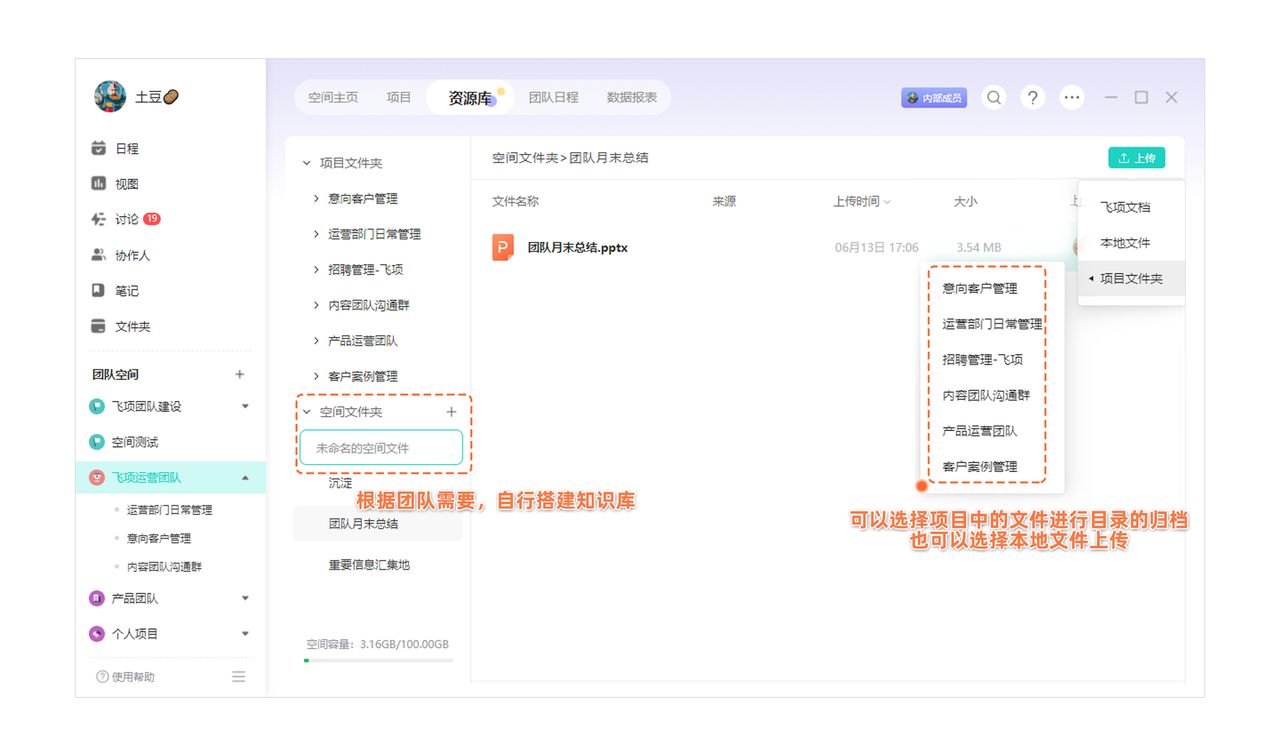Image resolution: width=1280 pixels, height=756 pixels.
Task: Switch to the 团队日程 tab
Action: 554,97
